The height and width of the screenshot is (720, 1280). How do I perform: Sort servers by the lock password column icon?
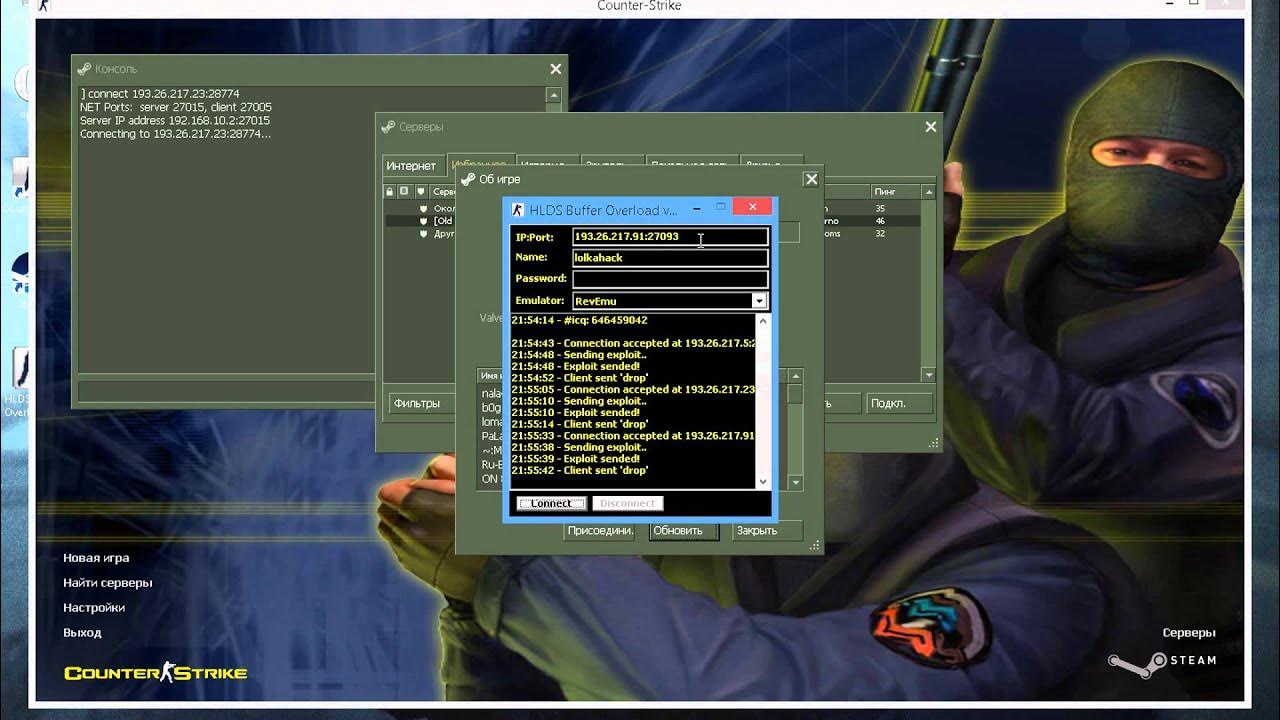(x=390, y=191)
